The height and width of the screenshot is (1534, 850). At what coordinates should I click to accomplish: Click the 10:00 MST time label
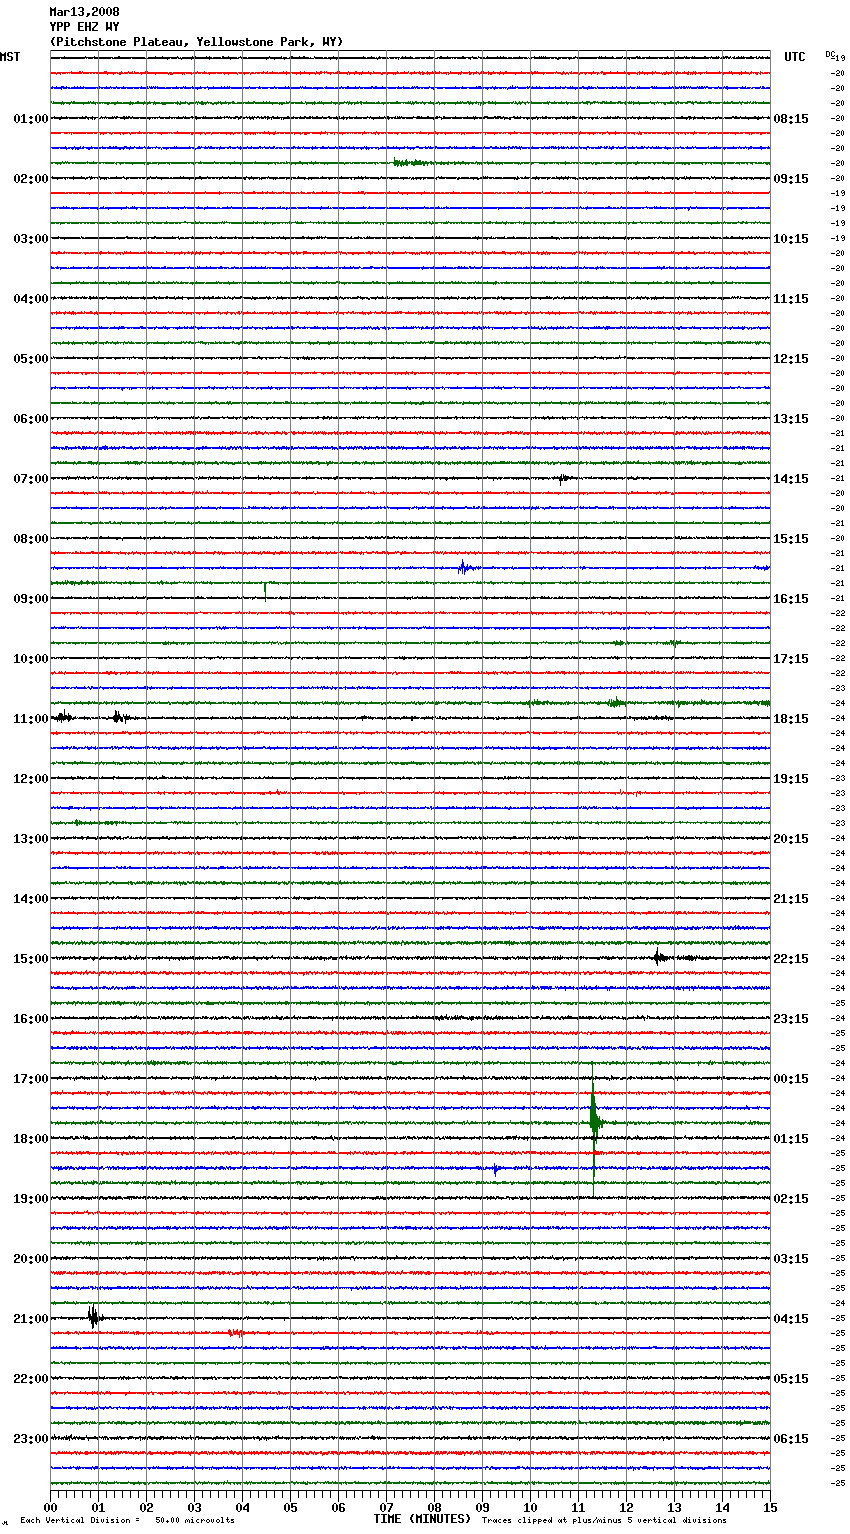tap(31, 659)
